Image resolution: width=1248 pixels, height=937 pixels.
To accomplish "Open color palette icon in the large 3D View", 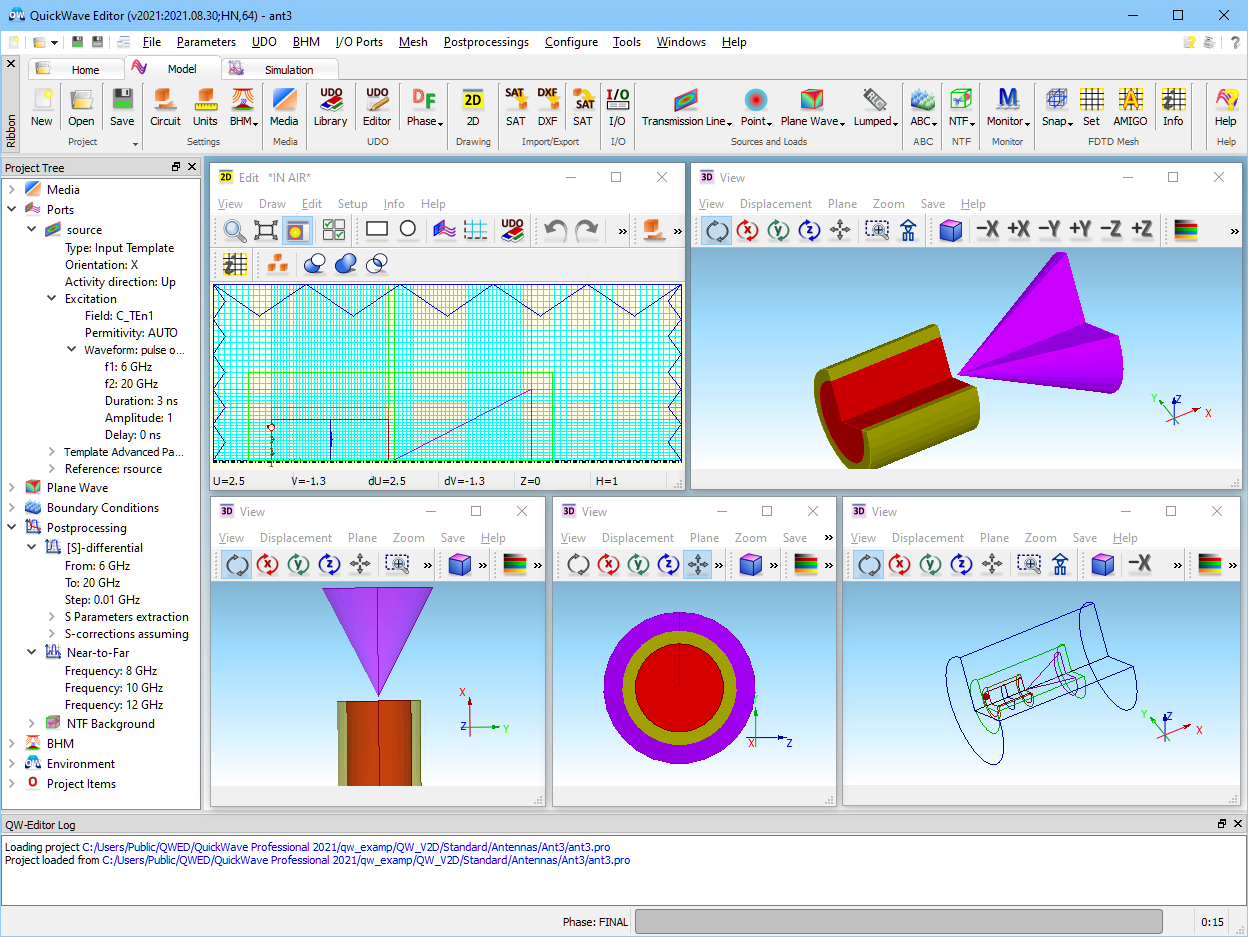I will click(x=1186, y=230).
